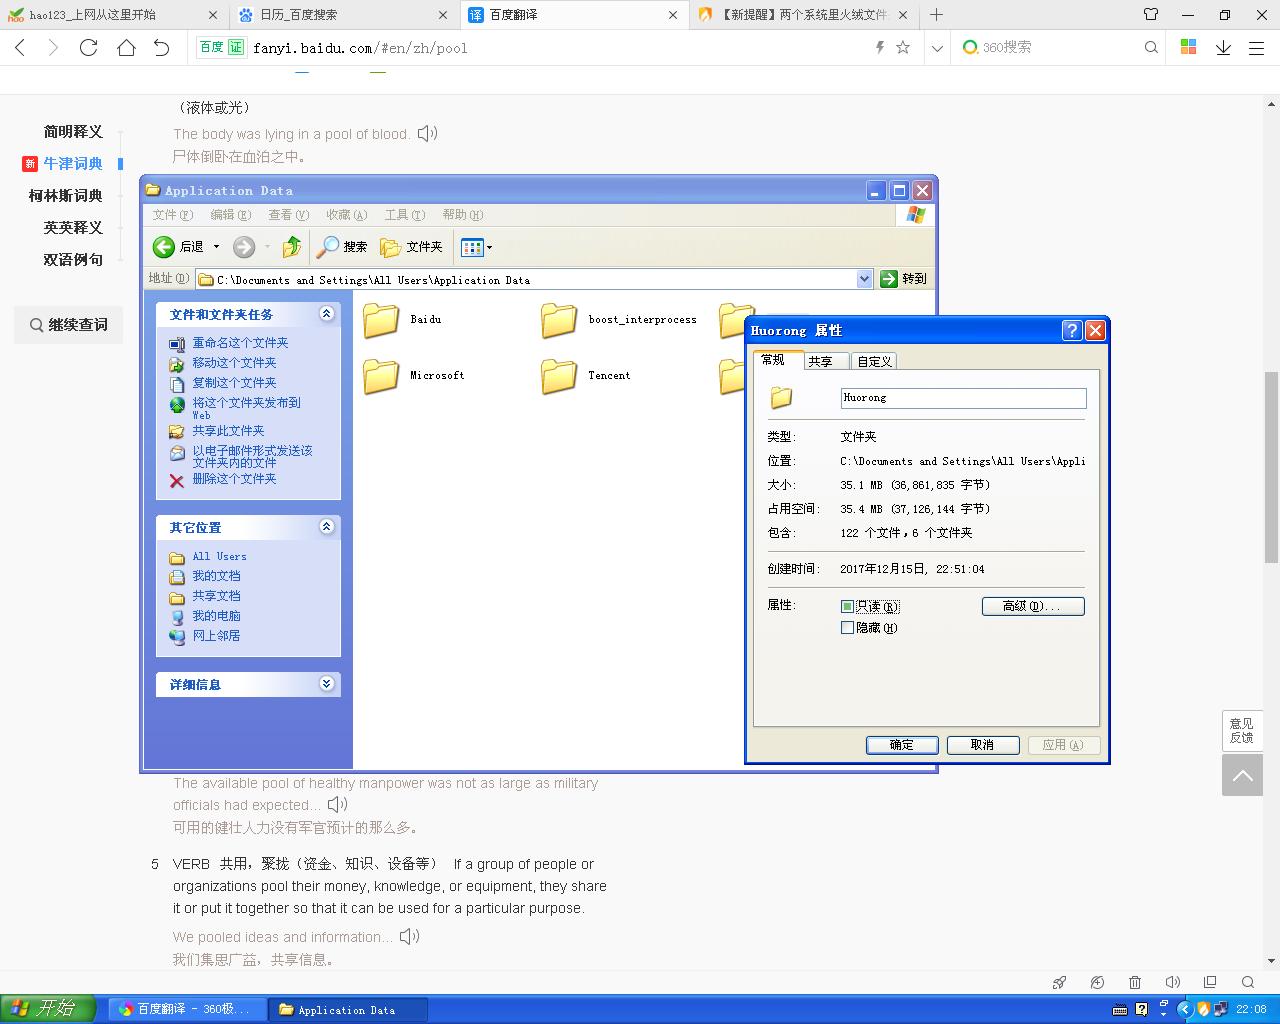Open the Baidu folder icon
This screenshot has width=1280, height=1024.
point(380,320)
